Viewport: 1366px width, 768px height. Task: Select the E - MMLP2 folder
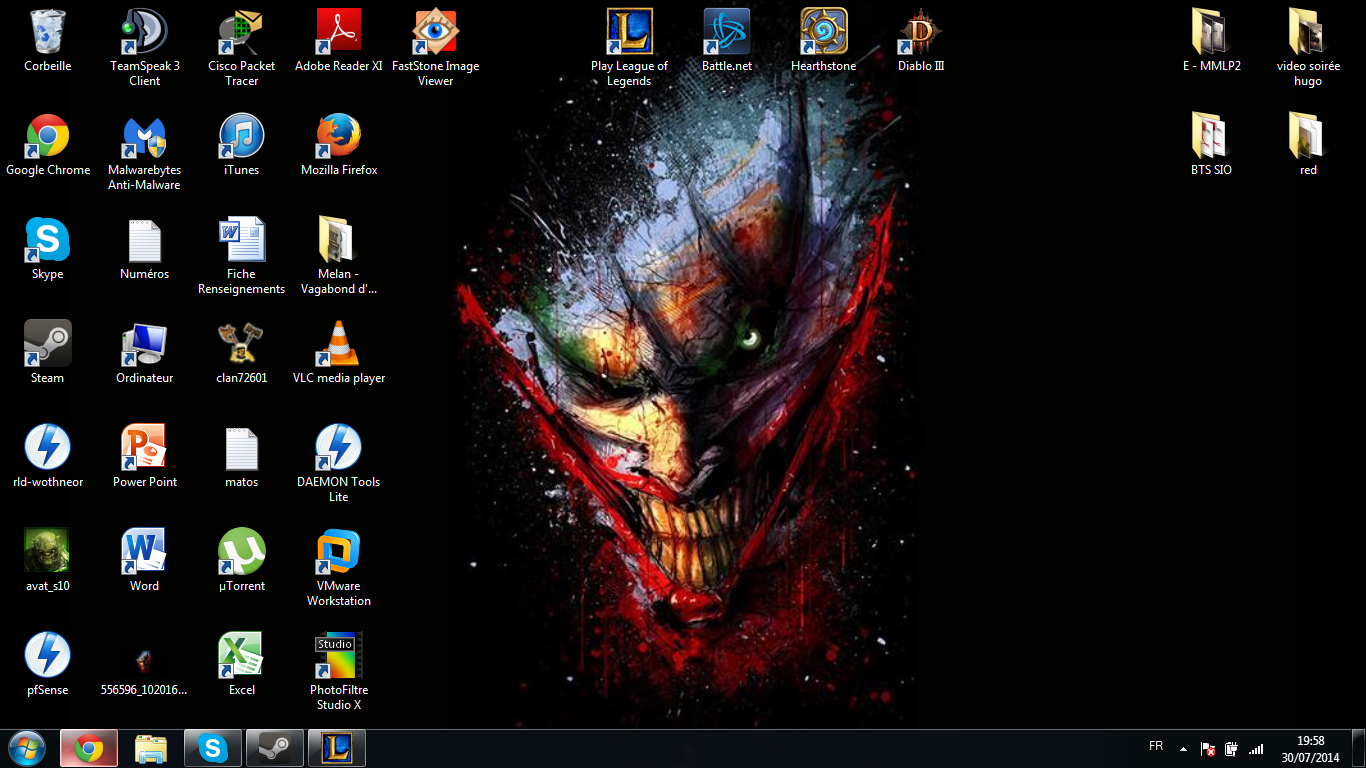pos(1211,32)
